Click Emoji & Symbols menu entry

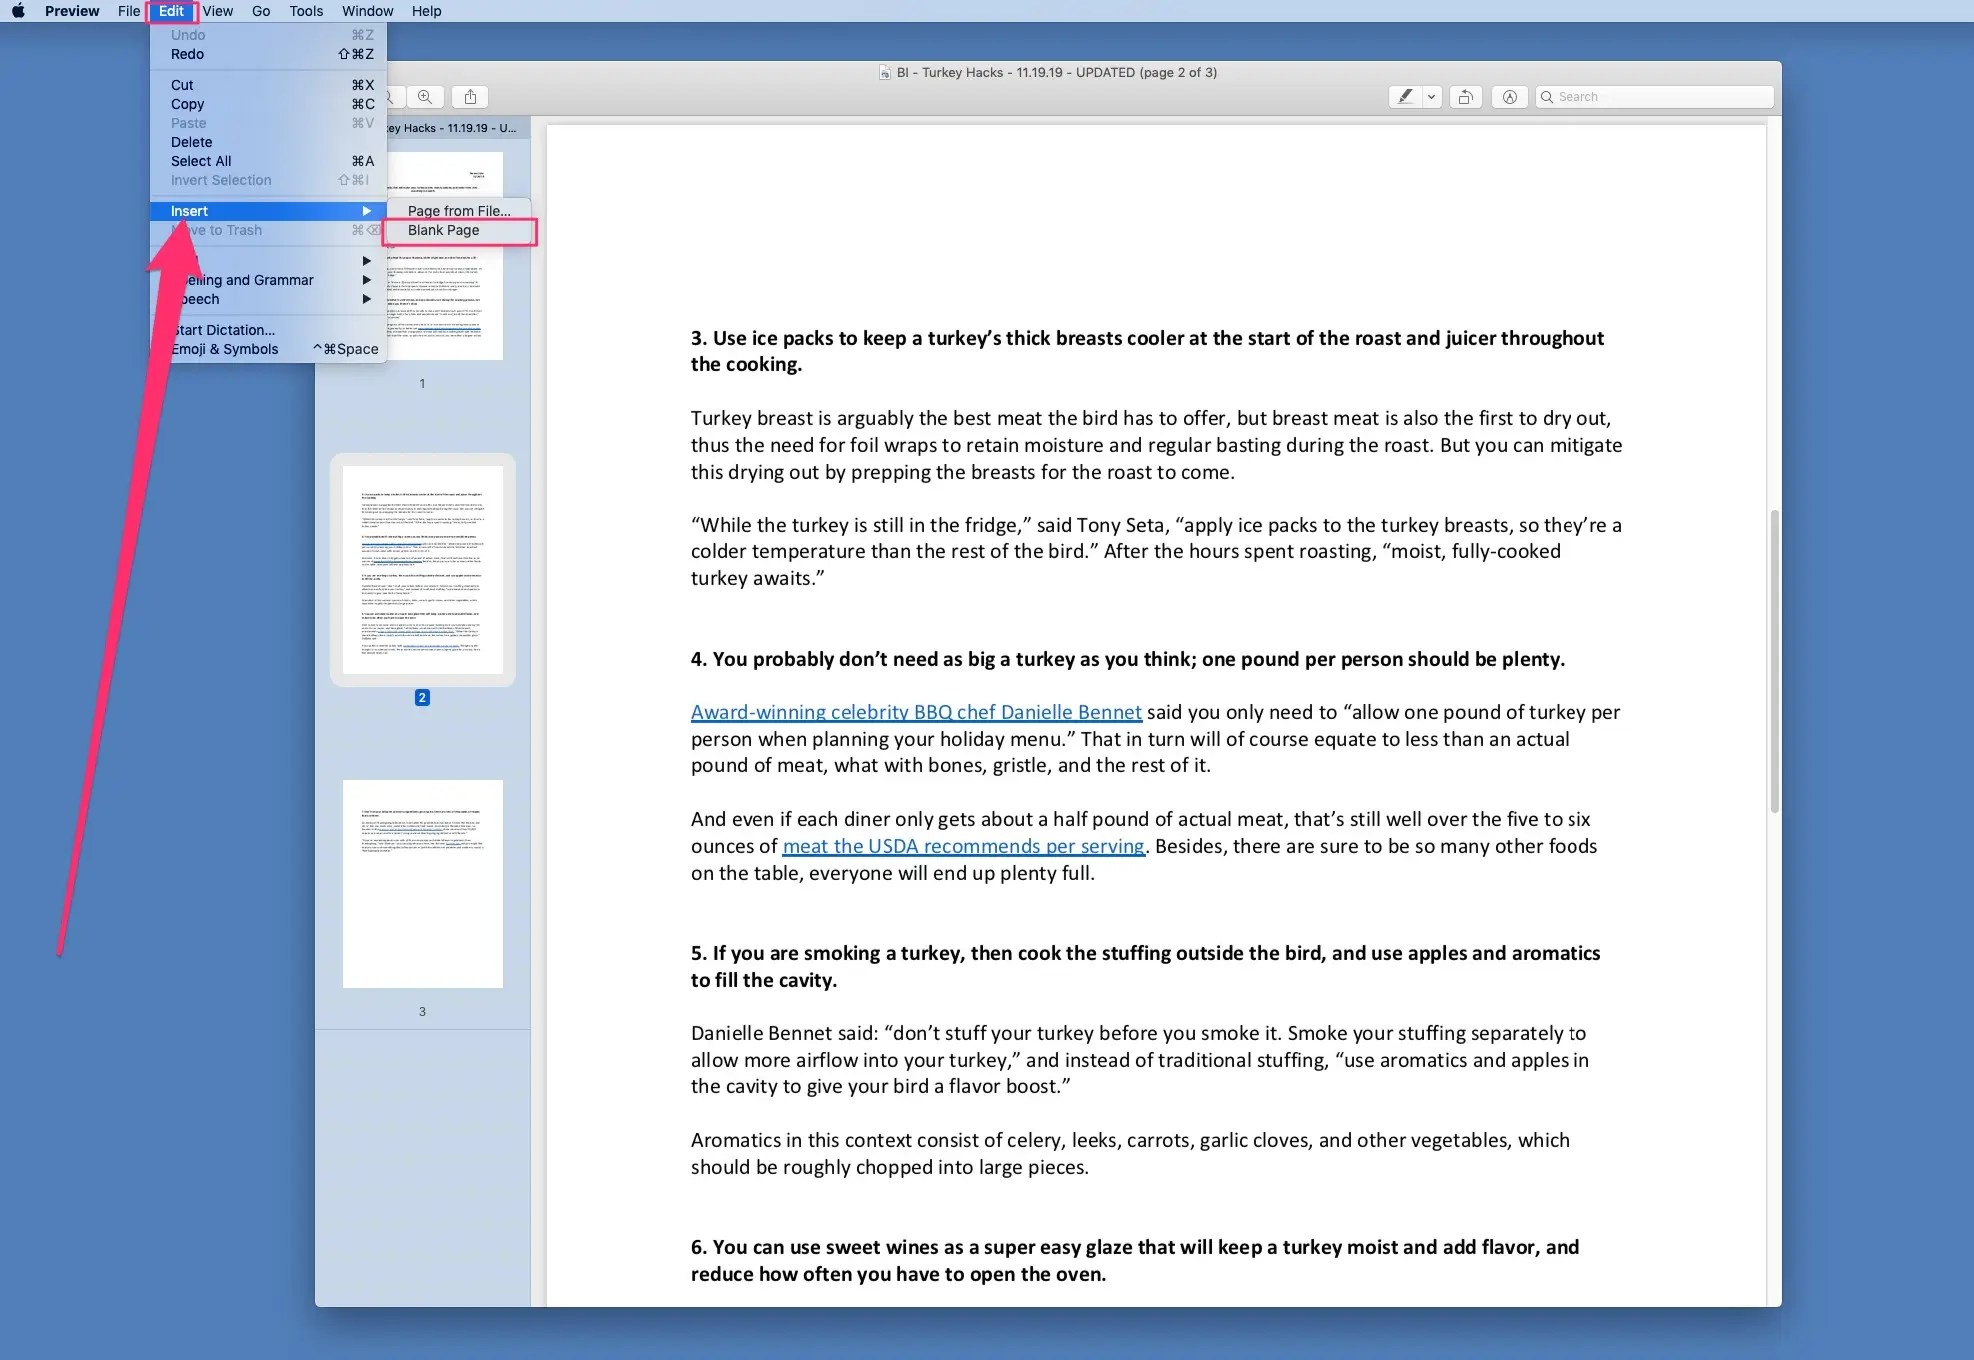(x=225, y=349)
